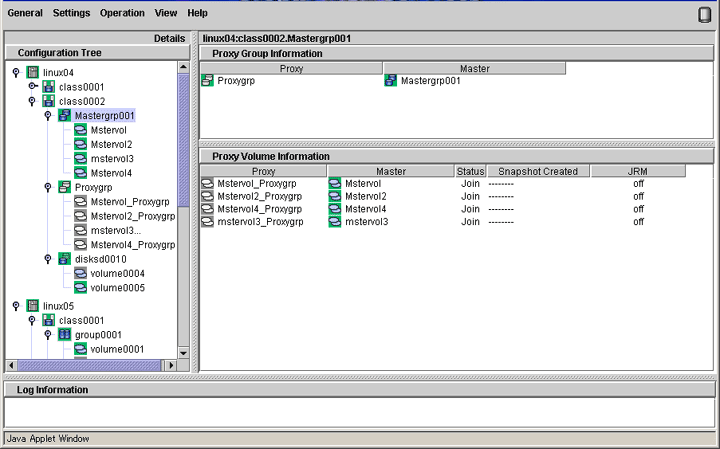
Task: Collapse the group0001 node under linux05
Action: (x=48, y=334)
